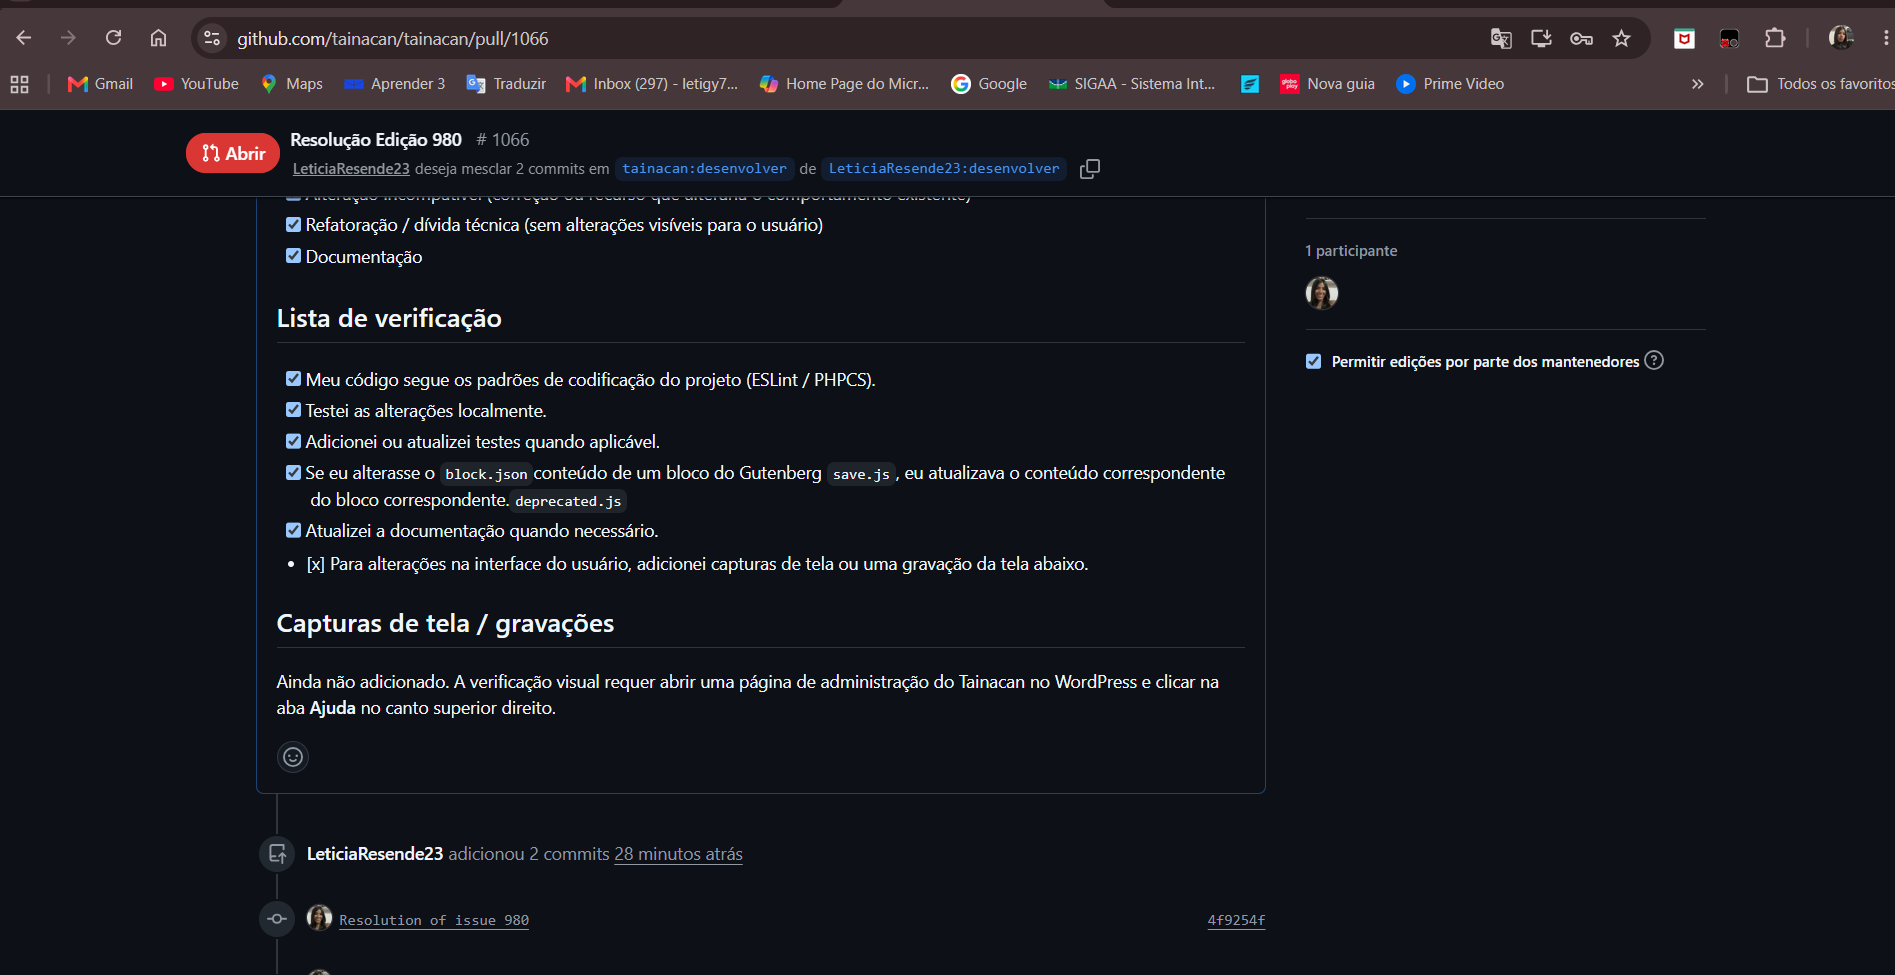Open the tainacan:desenvolver base branch

click(x=704, y=169)
